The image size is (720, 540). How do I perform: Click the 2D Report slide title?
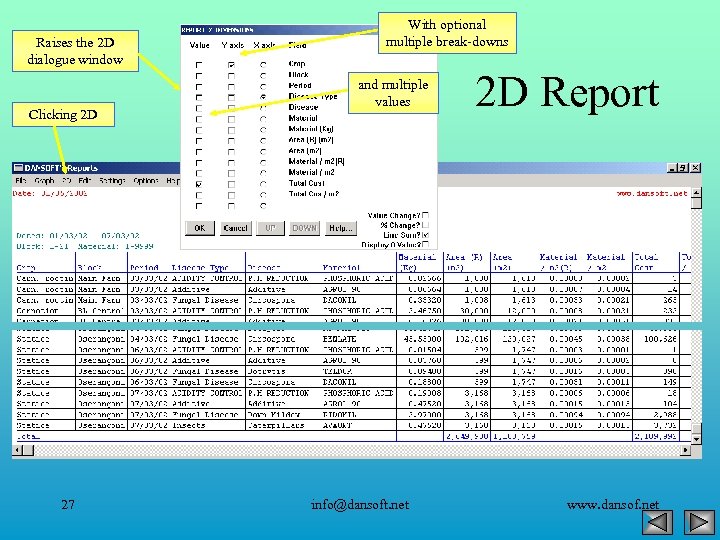tap(567, 92)
